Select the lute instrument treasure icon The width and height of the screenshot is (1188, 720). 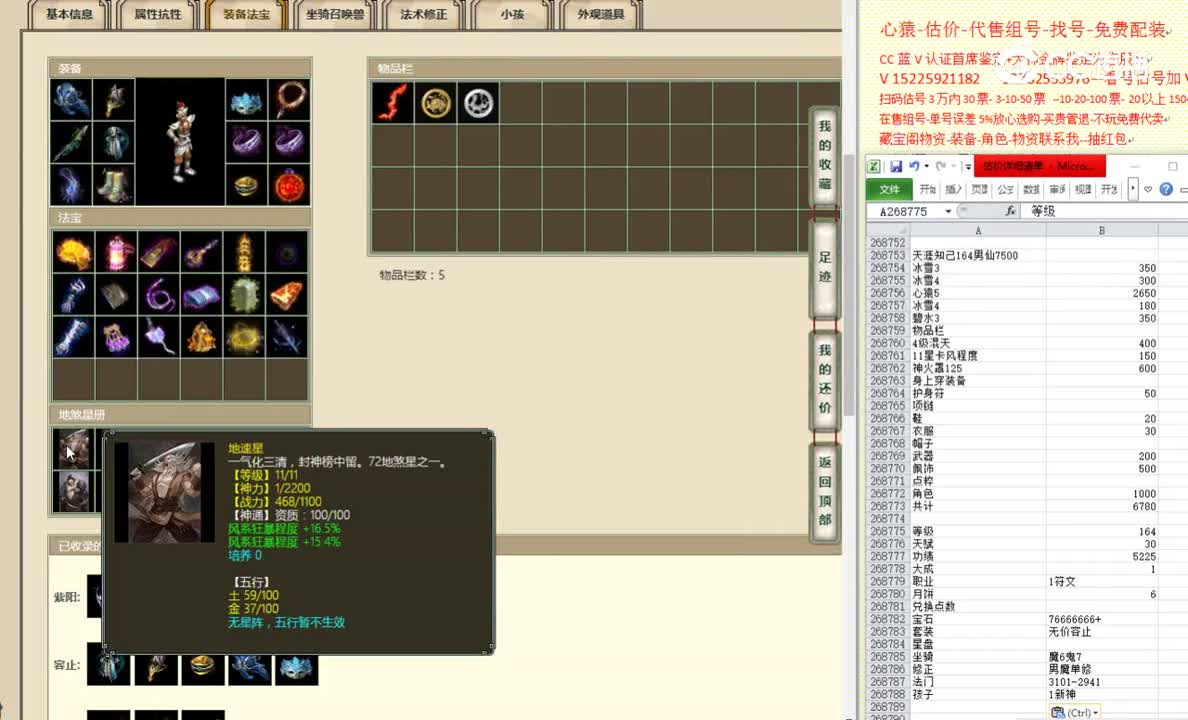(202, 252)
